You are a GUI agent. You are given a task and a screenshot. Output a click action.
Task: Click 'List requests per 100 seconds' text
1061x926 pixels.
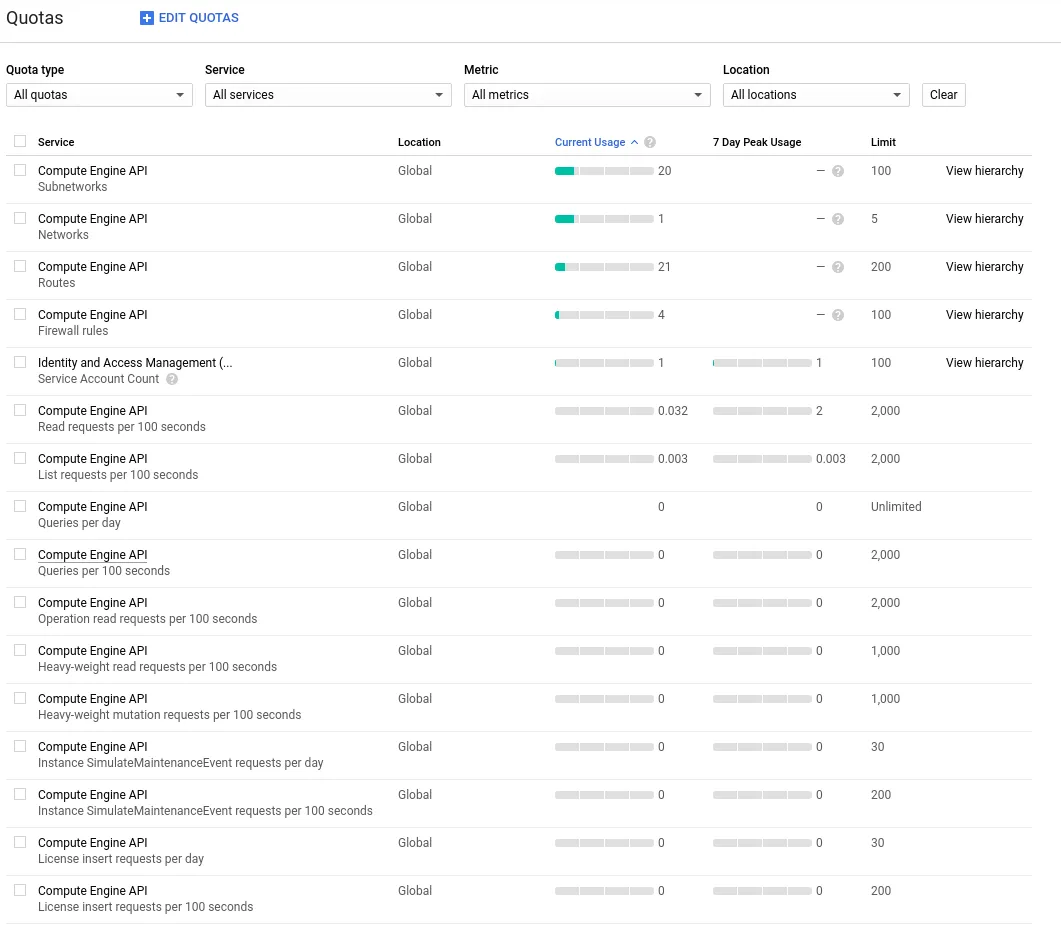click(x=118, y=475)
